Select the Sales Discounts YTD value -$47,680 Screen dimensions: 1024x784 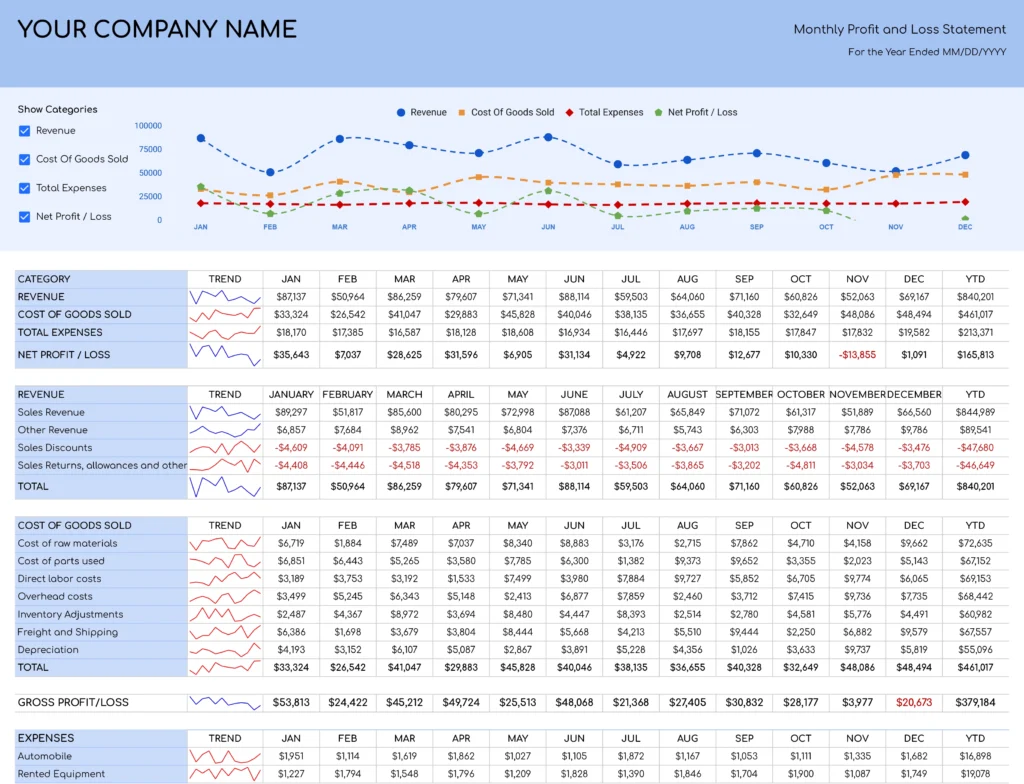(x=975, y=448)
